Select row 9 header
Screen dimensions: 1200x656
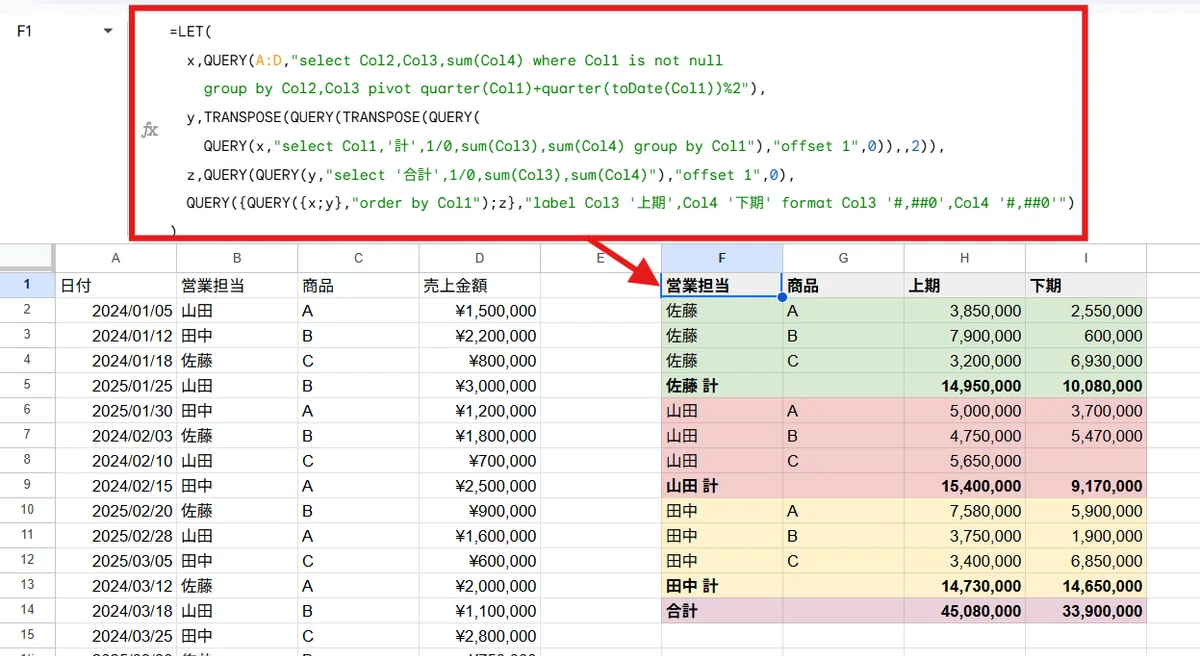click(x=27, y=485)
